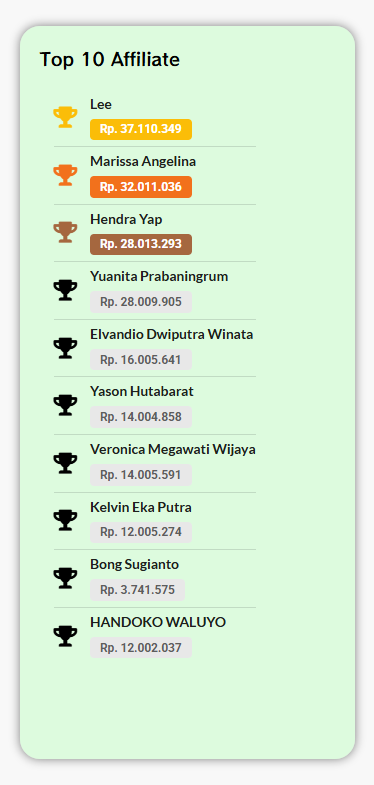Click the Rp. 3.741.575 amount badge
374x785 pixels.
click(137, 590)
